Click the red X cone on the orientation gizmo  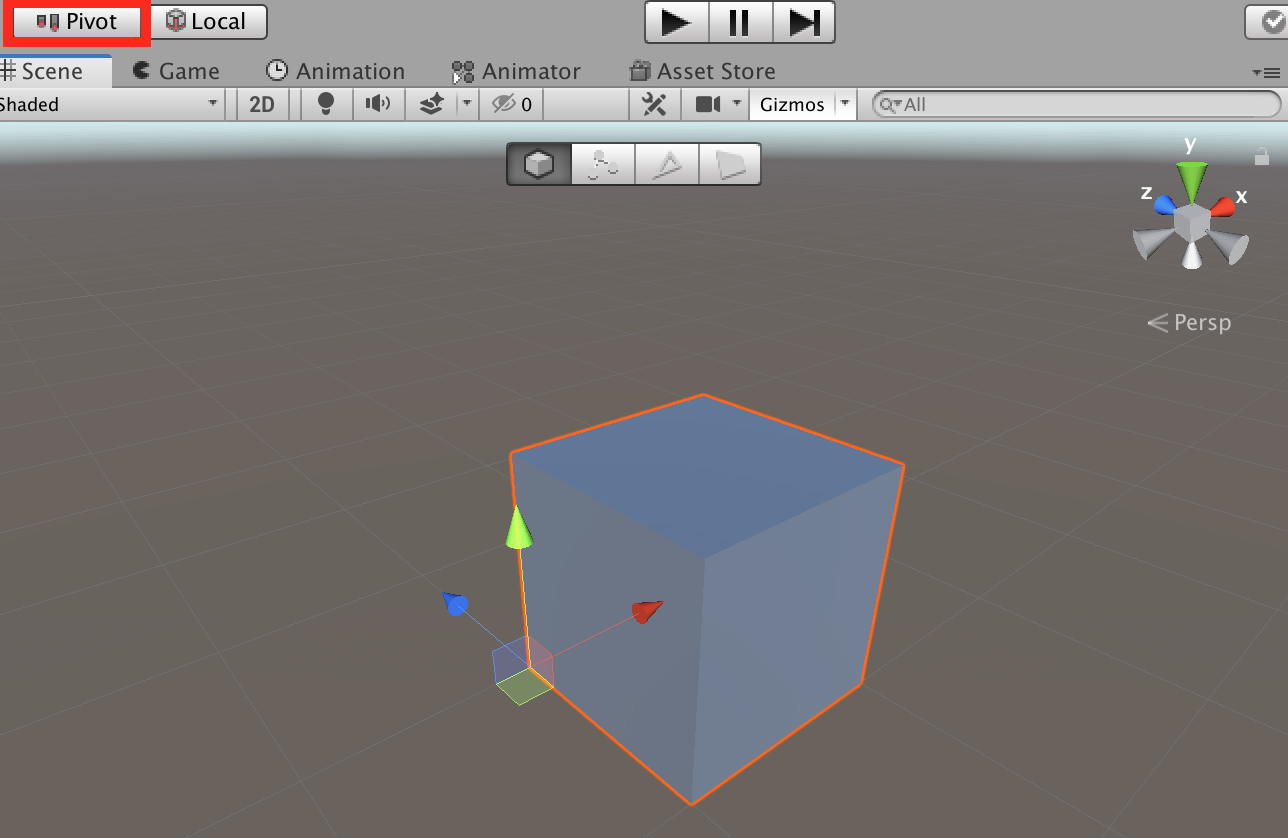coord(1223,207)
